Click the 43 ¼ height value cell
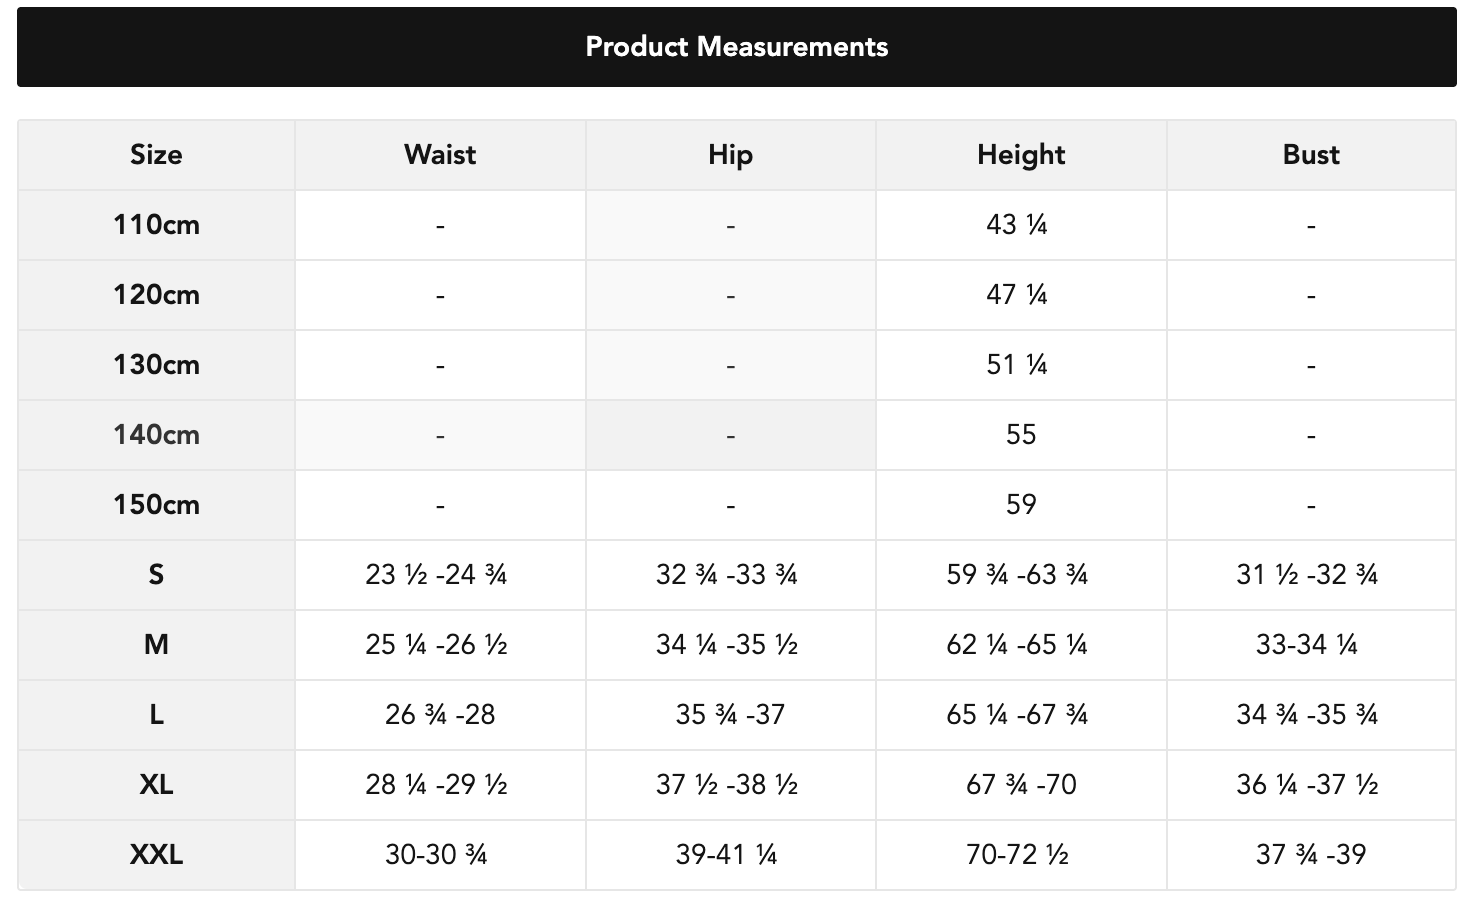Viewport: 1472px width, 906px height. 1017,225
